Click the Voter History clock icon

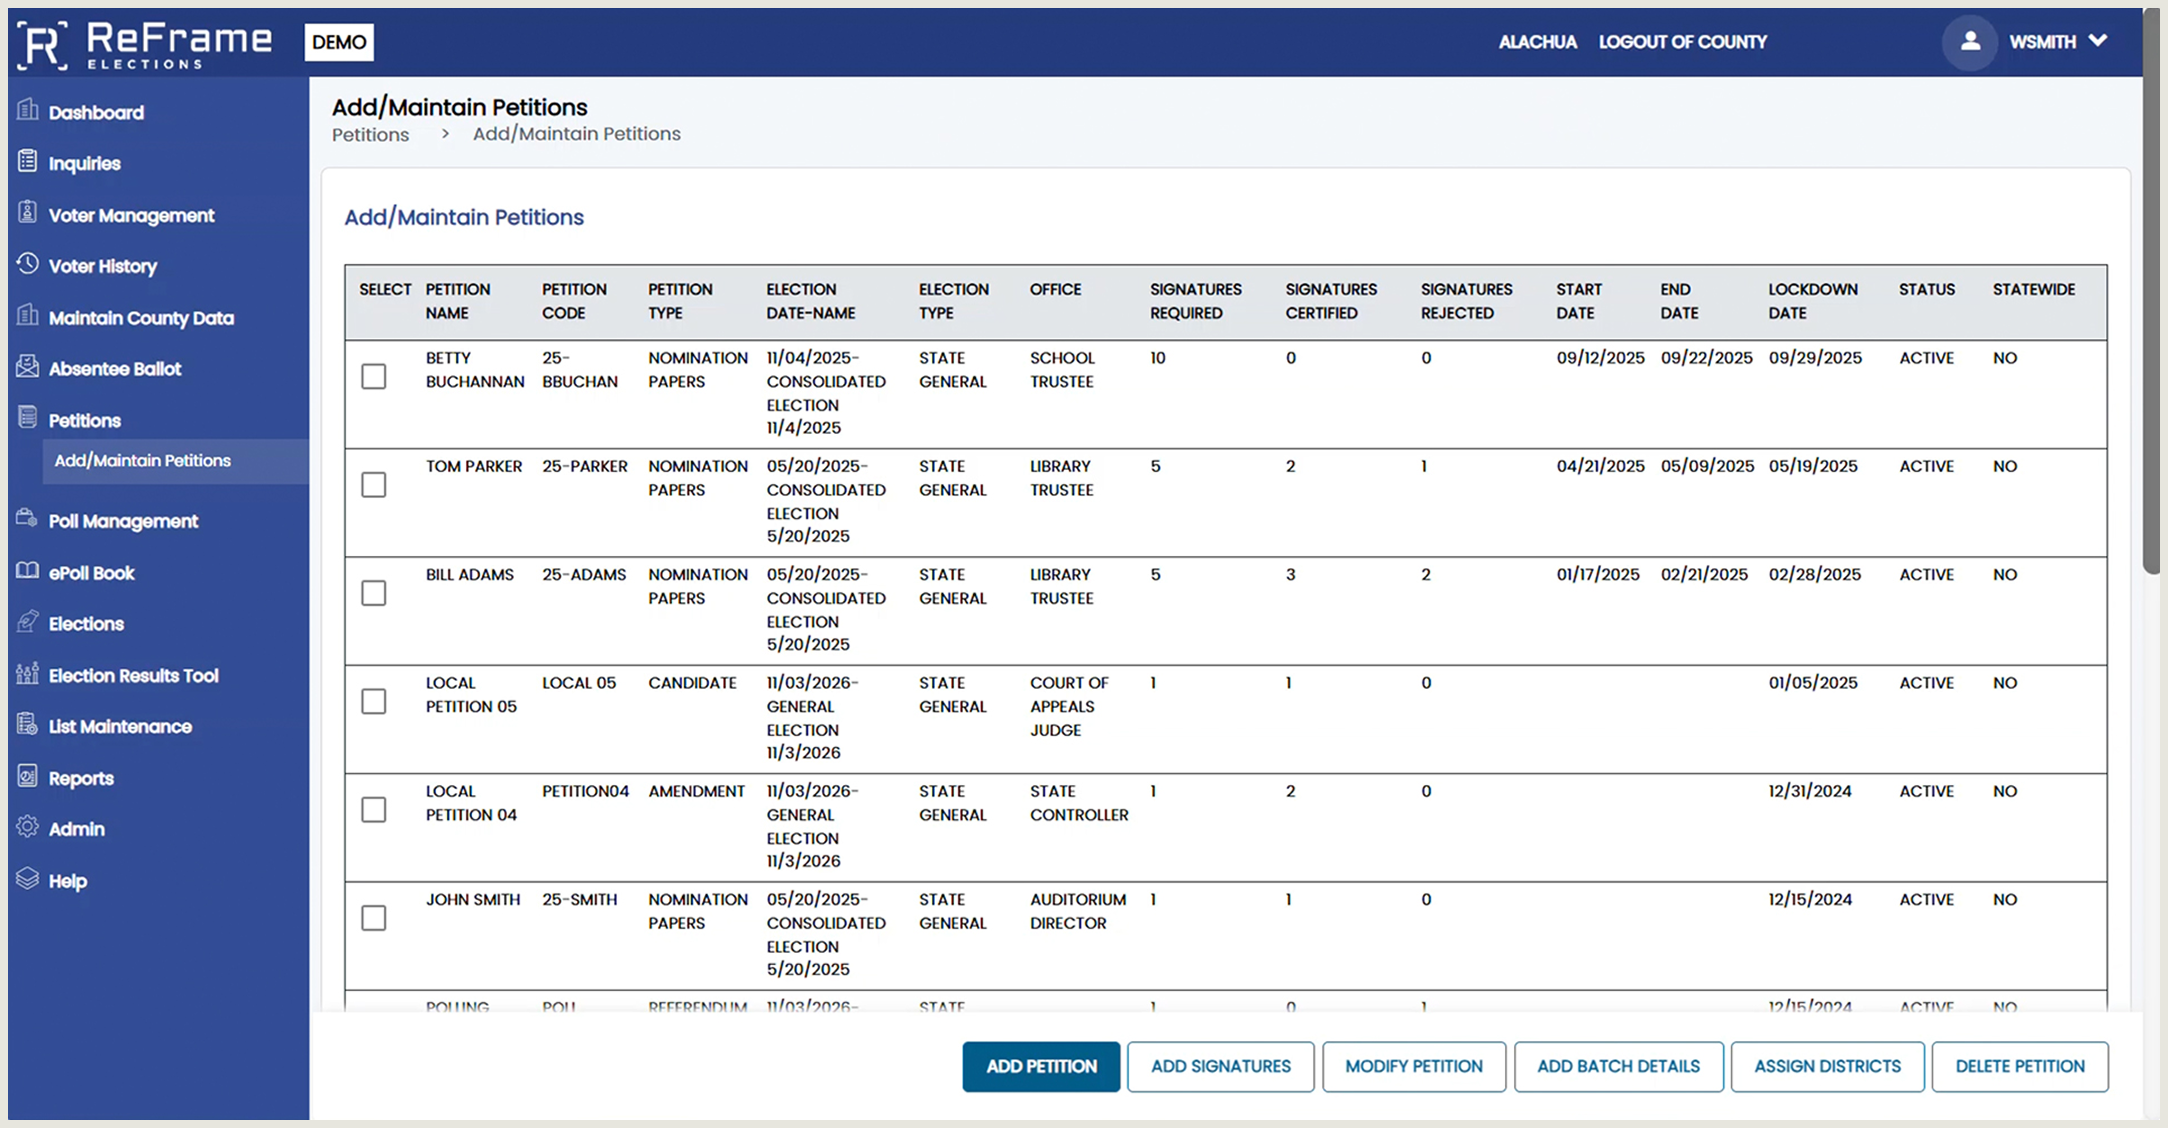click(28, 264)
